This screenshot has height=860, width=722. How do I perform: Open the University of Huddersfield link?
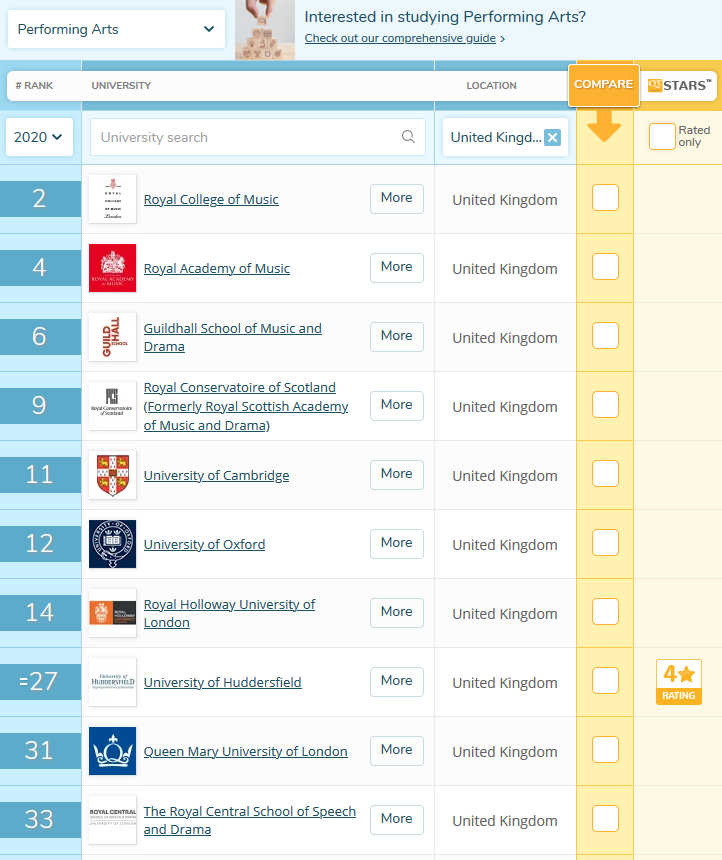222,682
